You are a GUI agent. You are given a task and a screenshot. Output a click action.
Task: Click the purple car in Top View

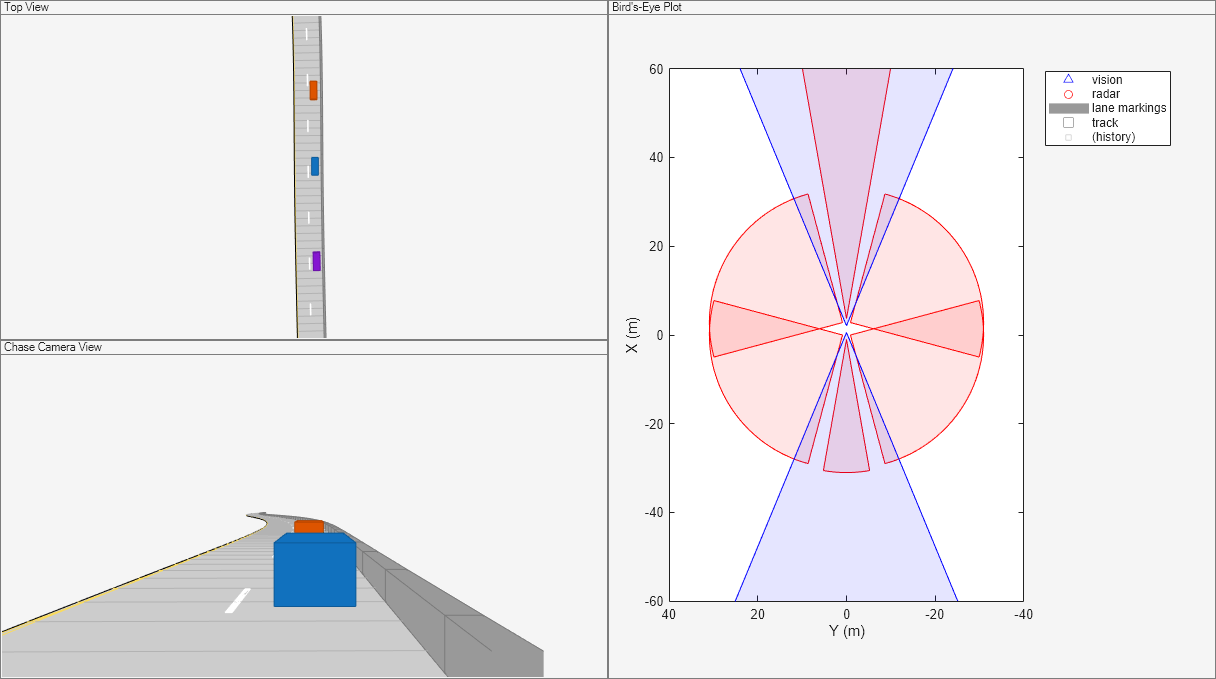click(x=317, y=261)
